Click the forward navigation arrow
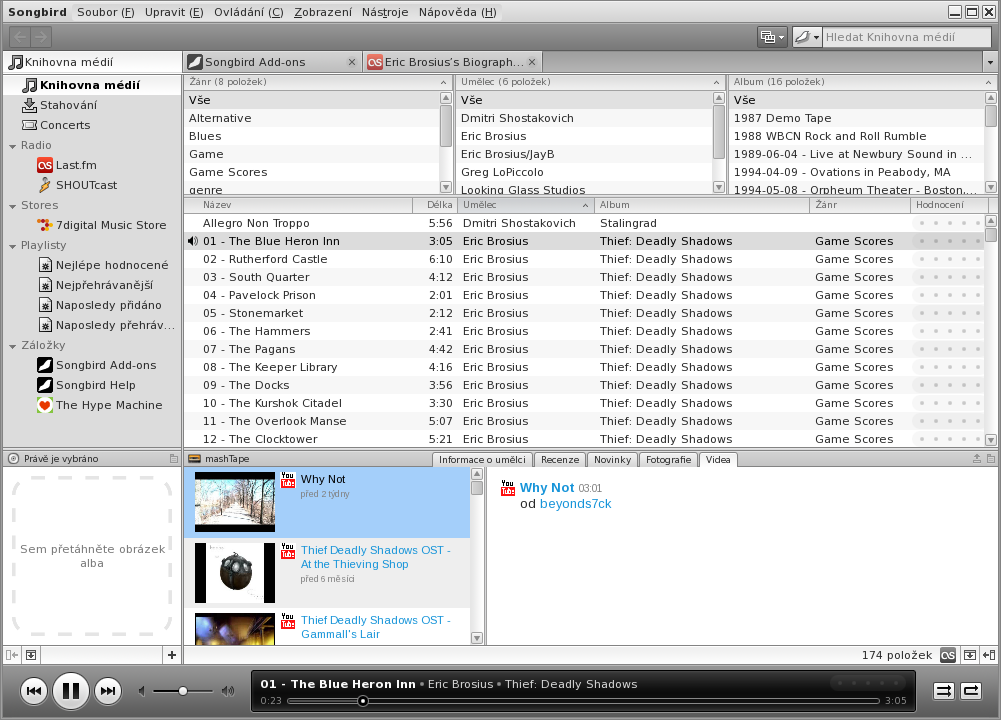 pos(41,37)
